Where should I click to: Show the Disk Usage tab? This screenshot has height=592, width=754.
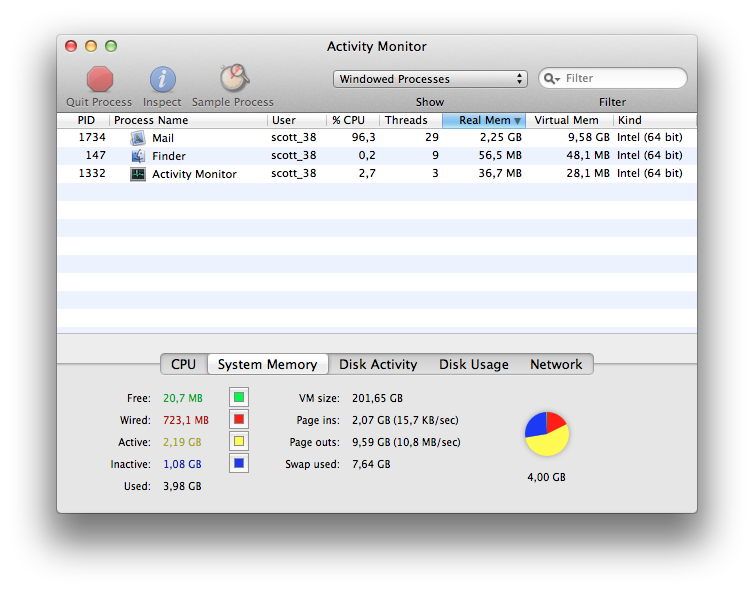474,364
